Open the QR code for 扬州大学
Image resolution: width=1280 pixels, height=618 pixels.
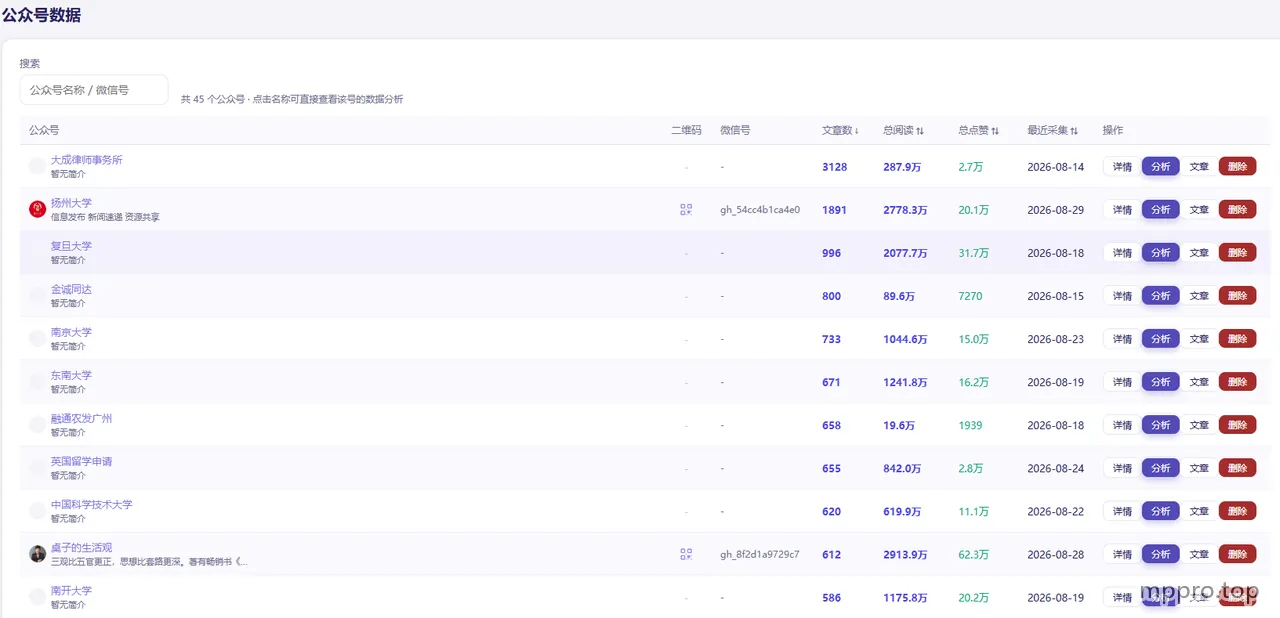[x=686, y=210]
